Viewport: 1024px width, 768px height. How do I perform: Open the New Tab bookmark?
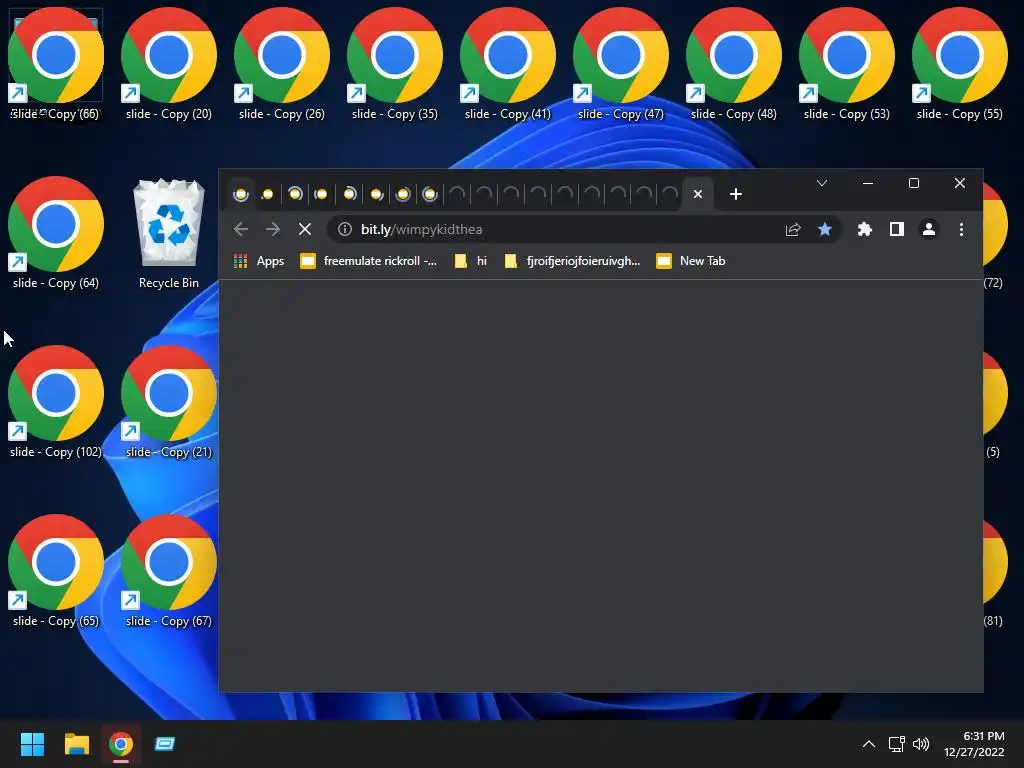pos(691,261)
